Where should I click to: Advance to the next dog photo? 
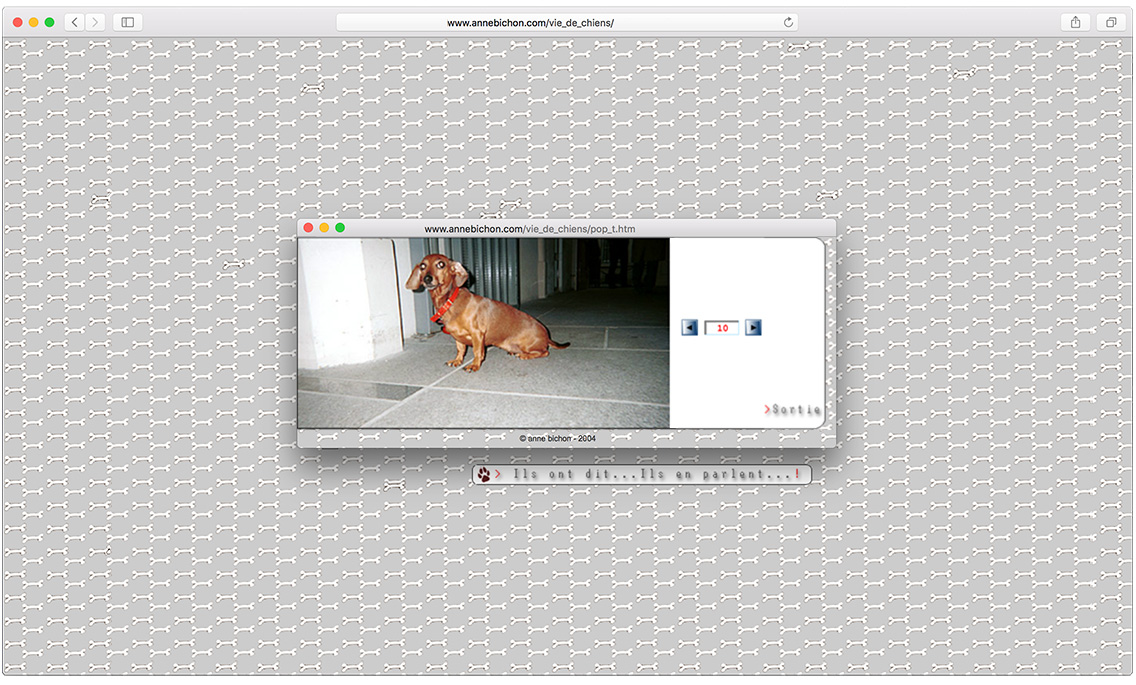(x=753, y=327)
